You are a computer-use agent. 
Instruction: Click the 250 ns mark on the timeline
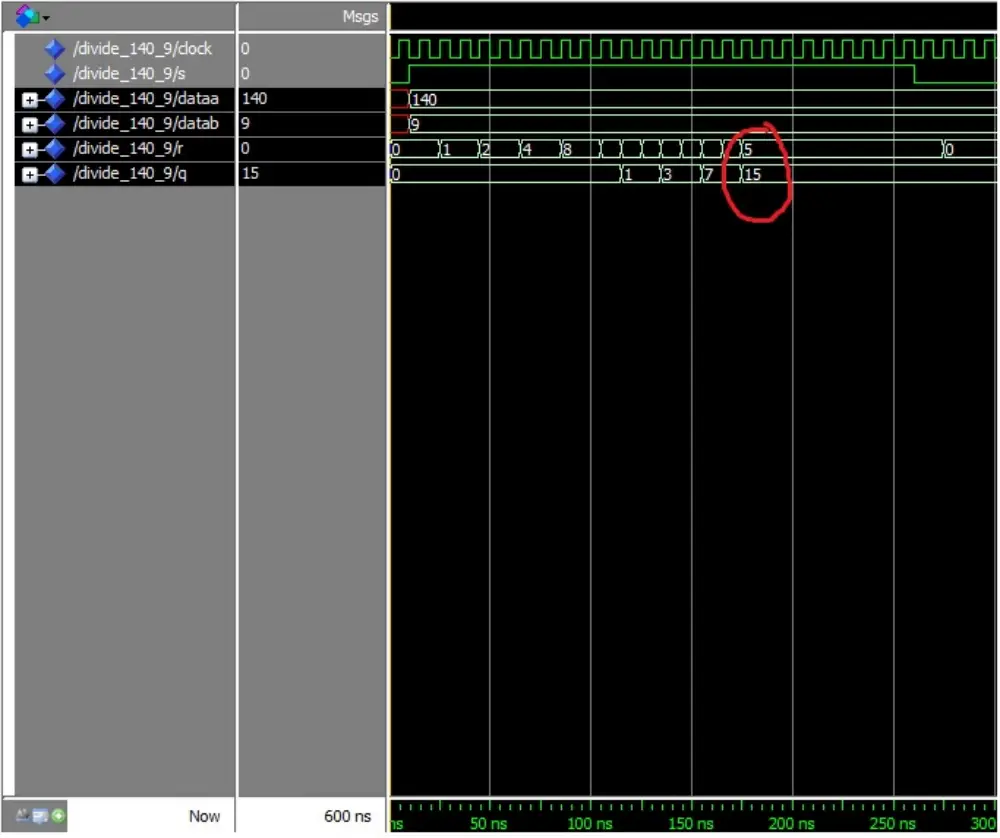point(892,823)
